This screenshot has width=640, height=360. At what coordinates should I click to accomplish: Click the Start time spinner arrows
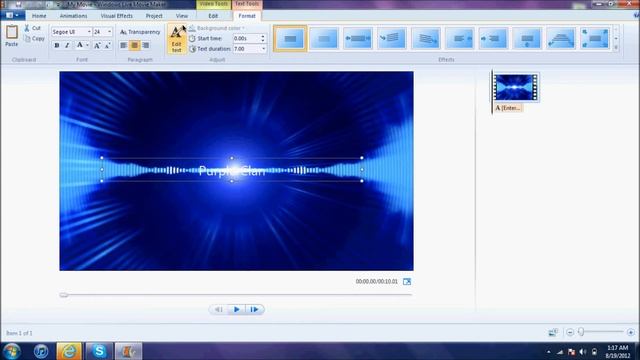pos(262,38)
